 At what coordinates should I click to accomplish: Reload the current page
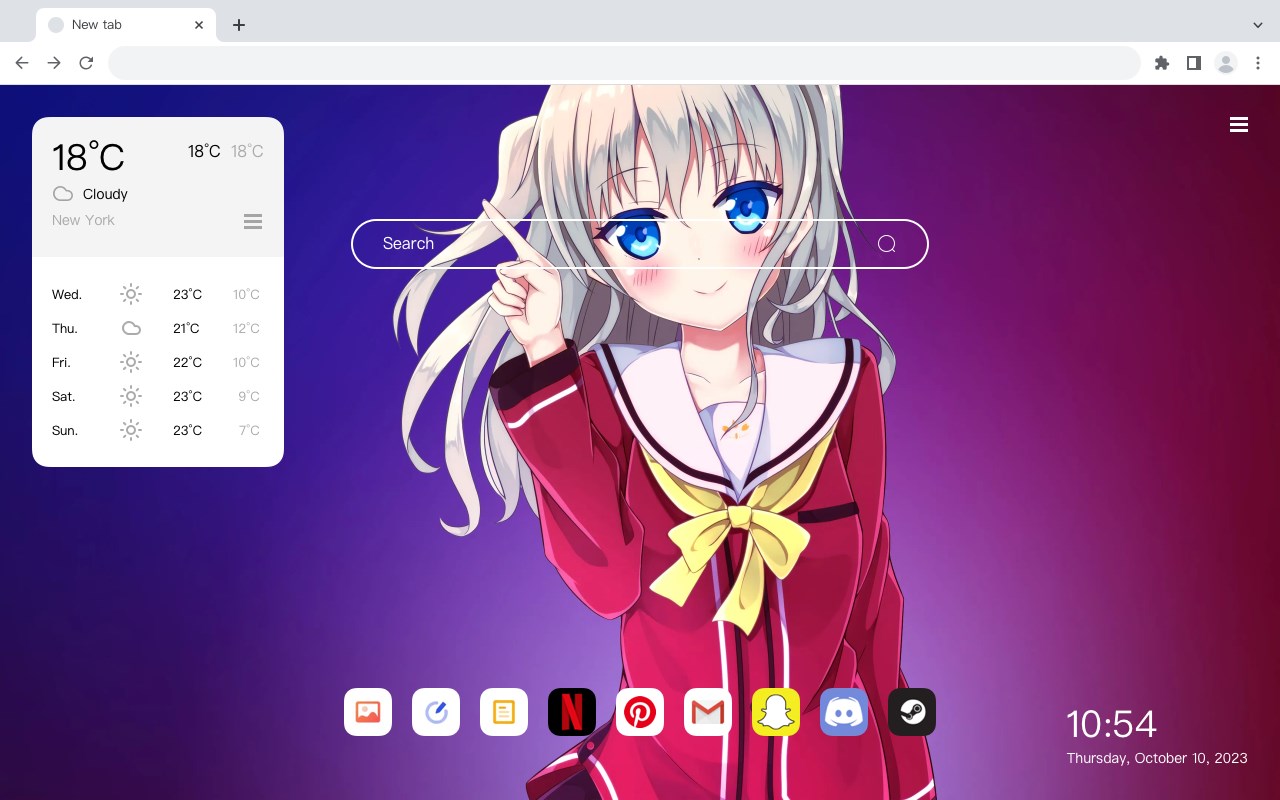click(x=86, y=63)
